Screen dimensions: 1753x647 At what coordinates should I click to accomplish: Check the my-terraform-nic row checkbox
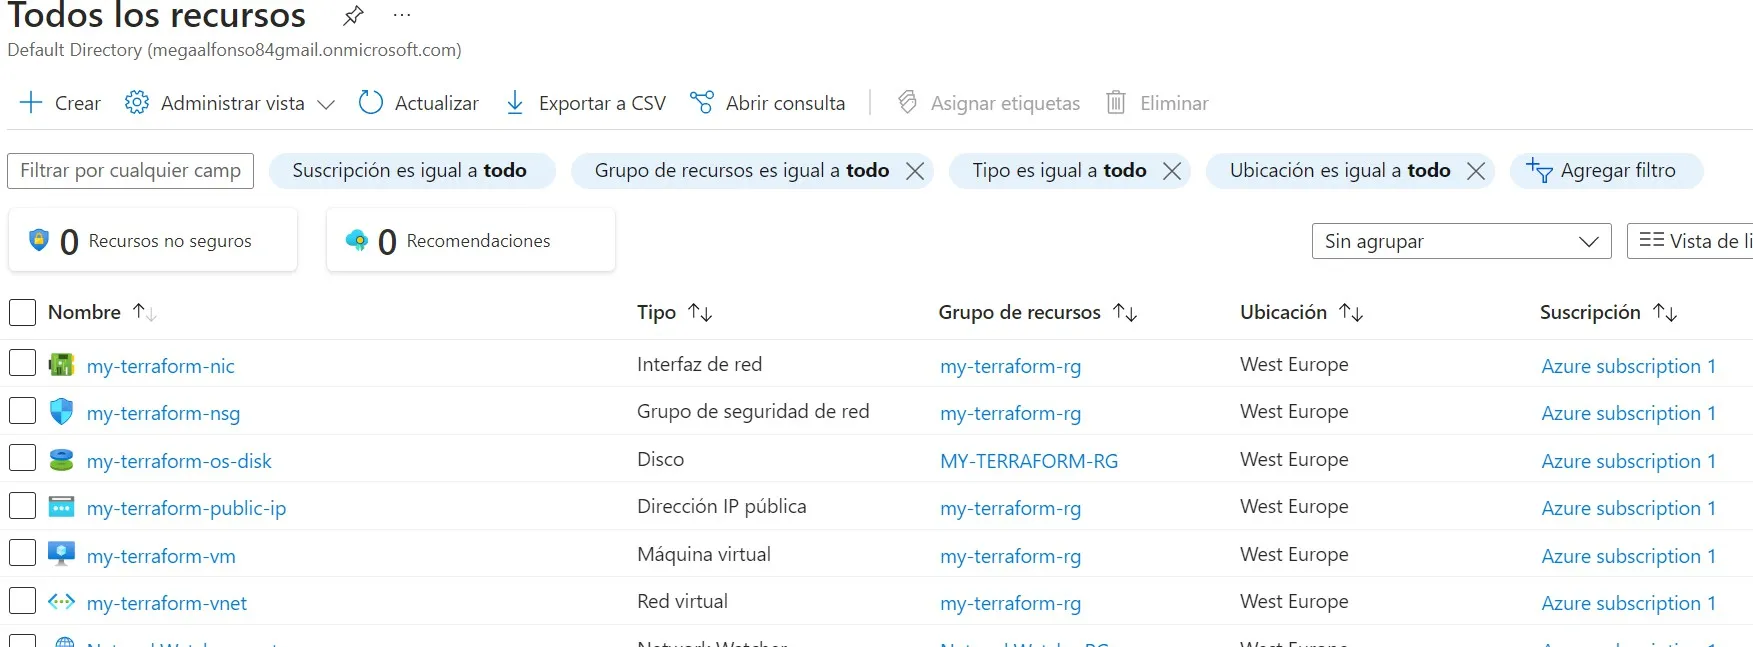22,363
